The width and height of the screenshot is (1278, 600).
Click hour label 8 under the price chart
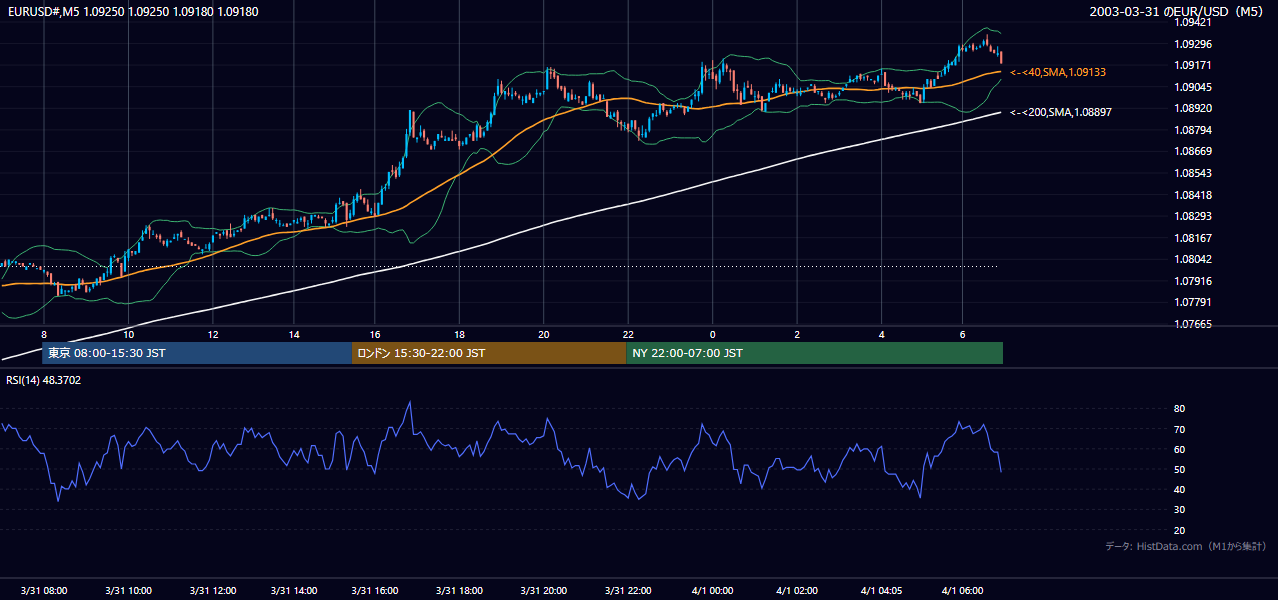[x=44, y=334]
